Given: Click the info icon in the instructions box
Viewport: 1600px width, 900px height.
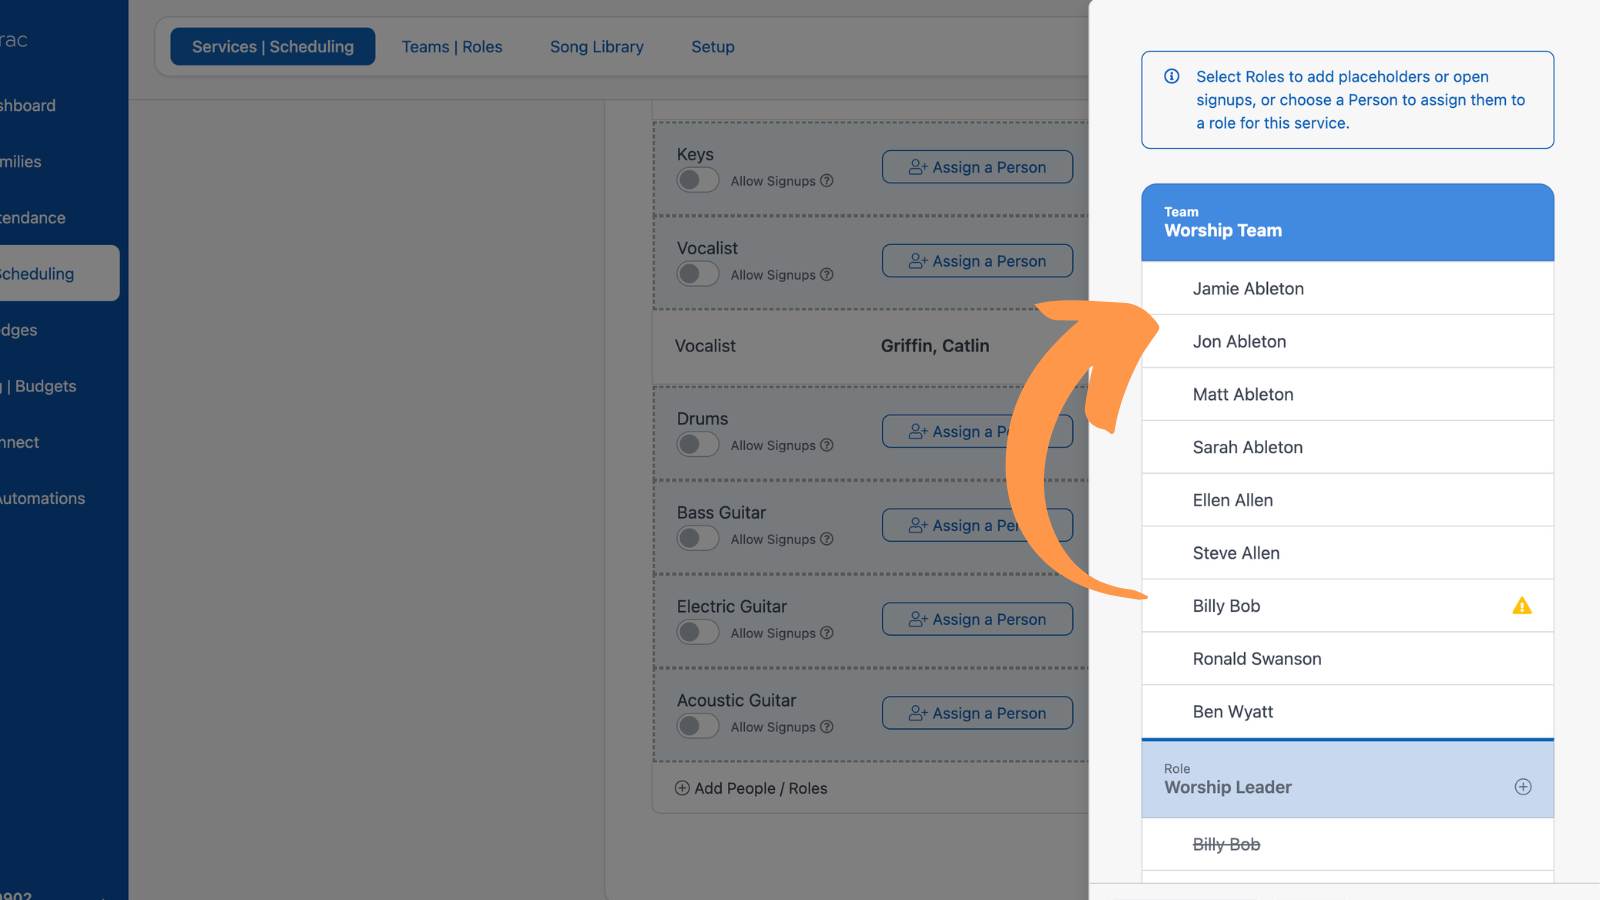Looking at the screenshot, I should (x=1172, y=76).
